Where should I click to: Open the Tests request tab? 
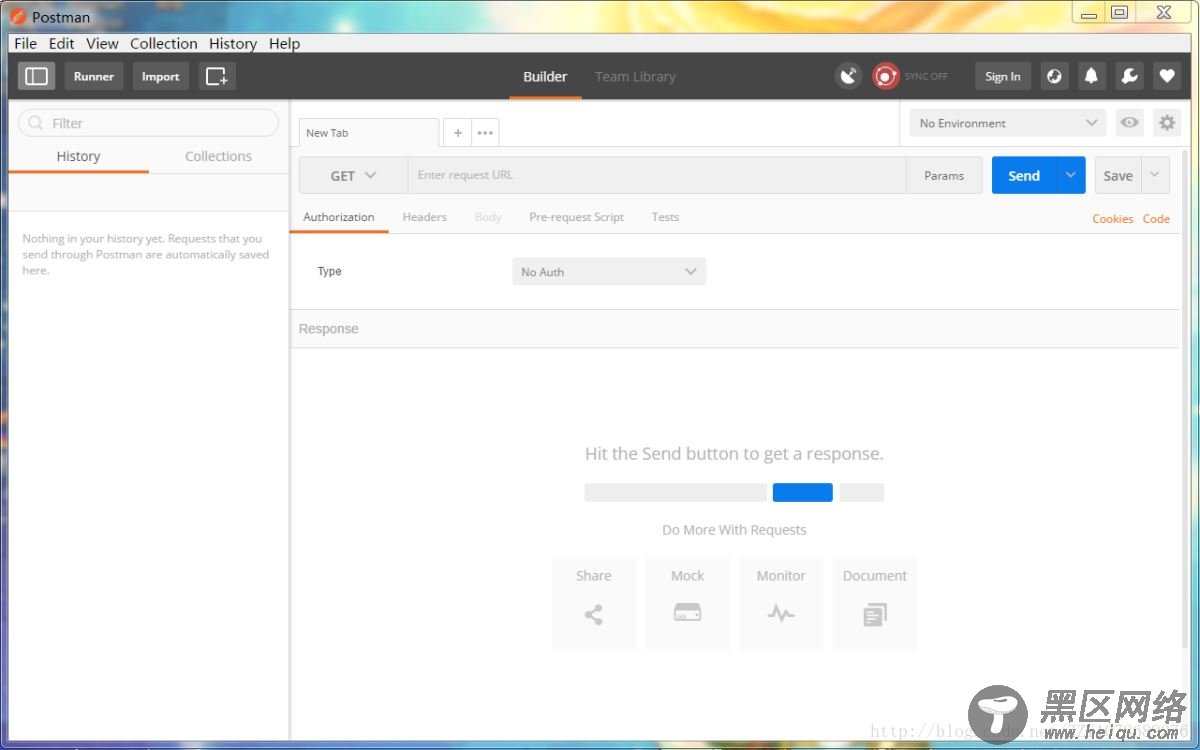pyautogui.click(x=665, y=217)
